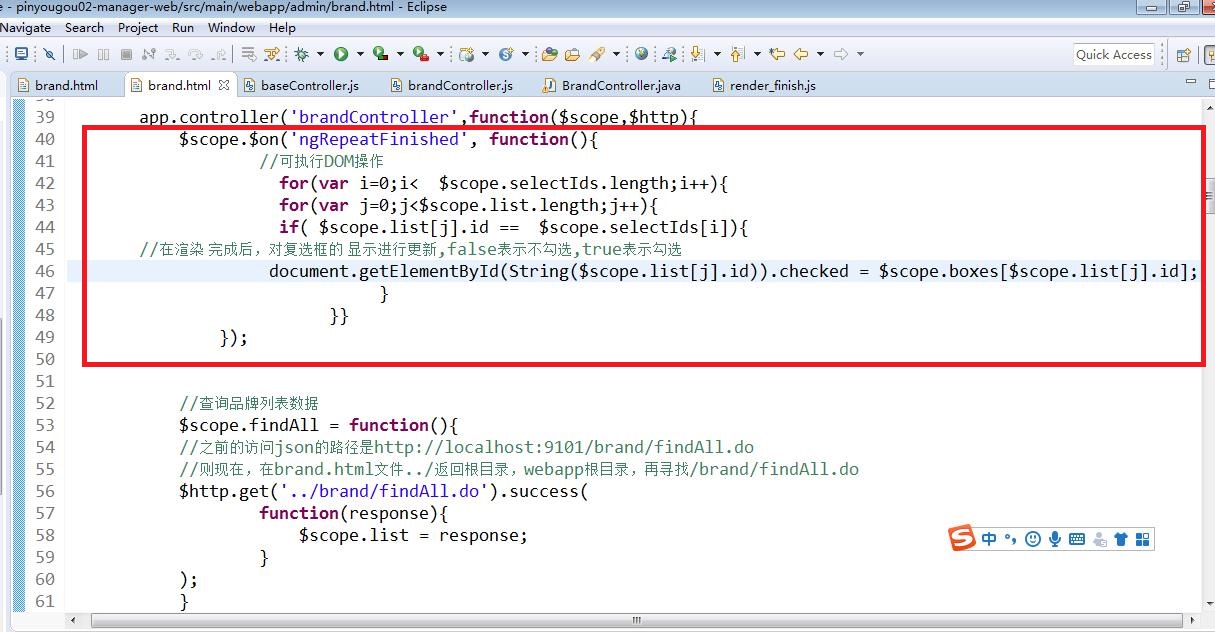Click the Previous Annotation icon
This screenshot has height=632, width=1215.
coord(737,54)
